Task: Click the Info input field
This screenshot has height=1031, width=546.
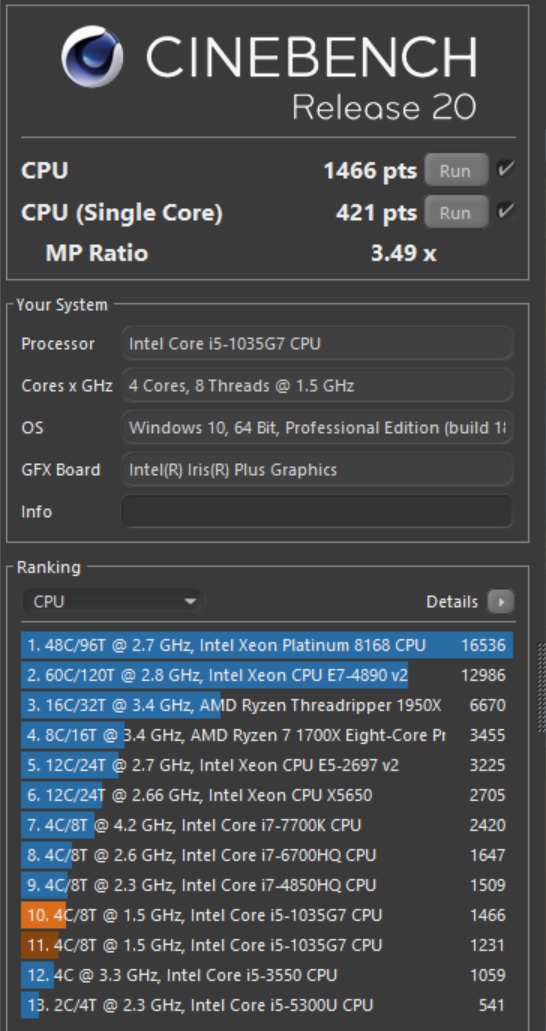Action: [316, 511]
